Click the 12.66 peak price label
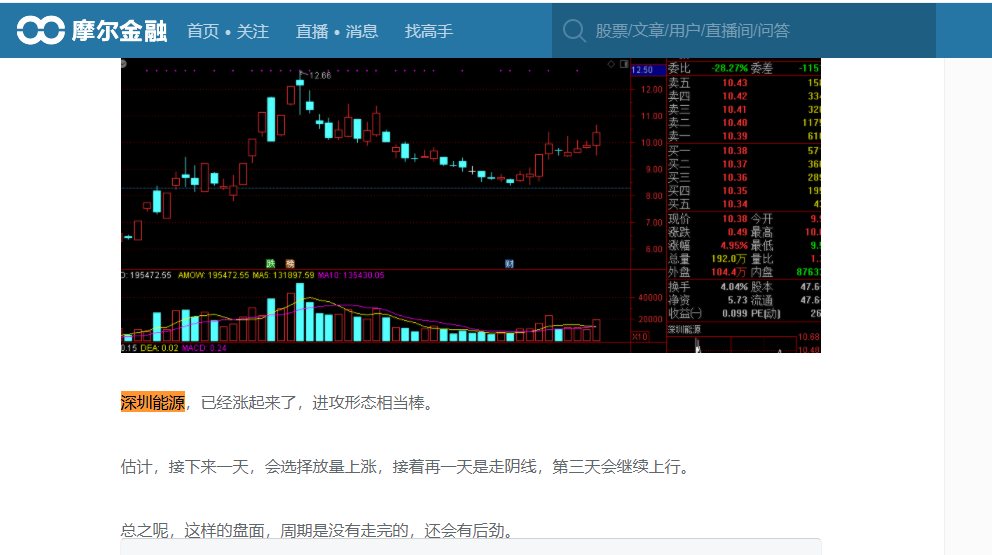992x555 pixels. [x=320, y=75]
